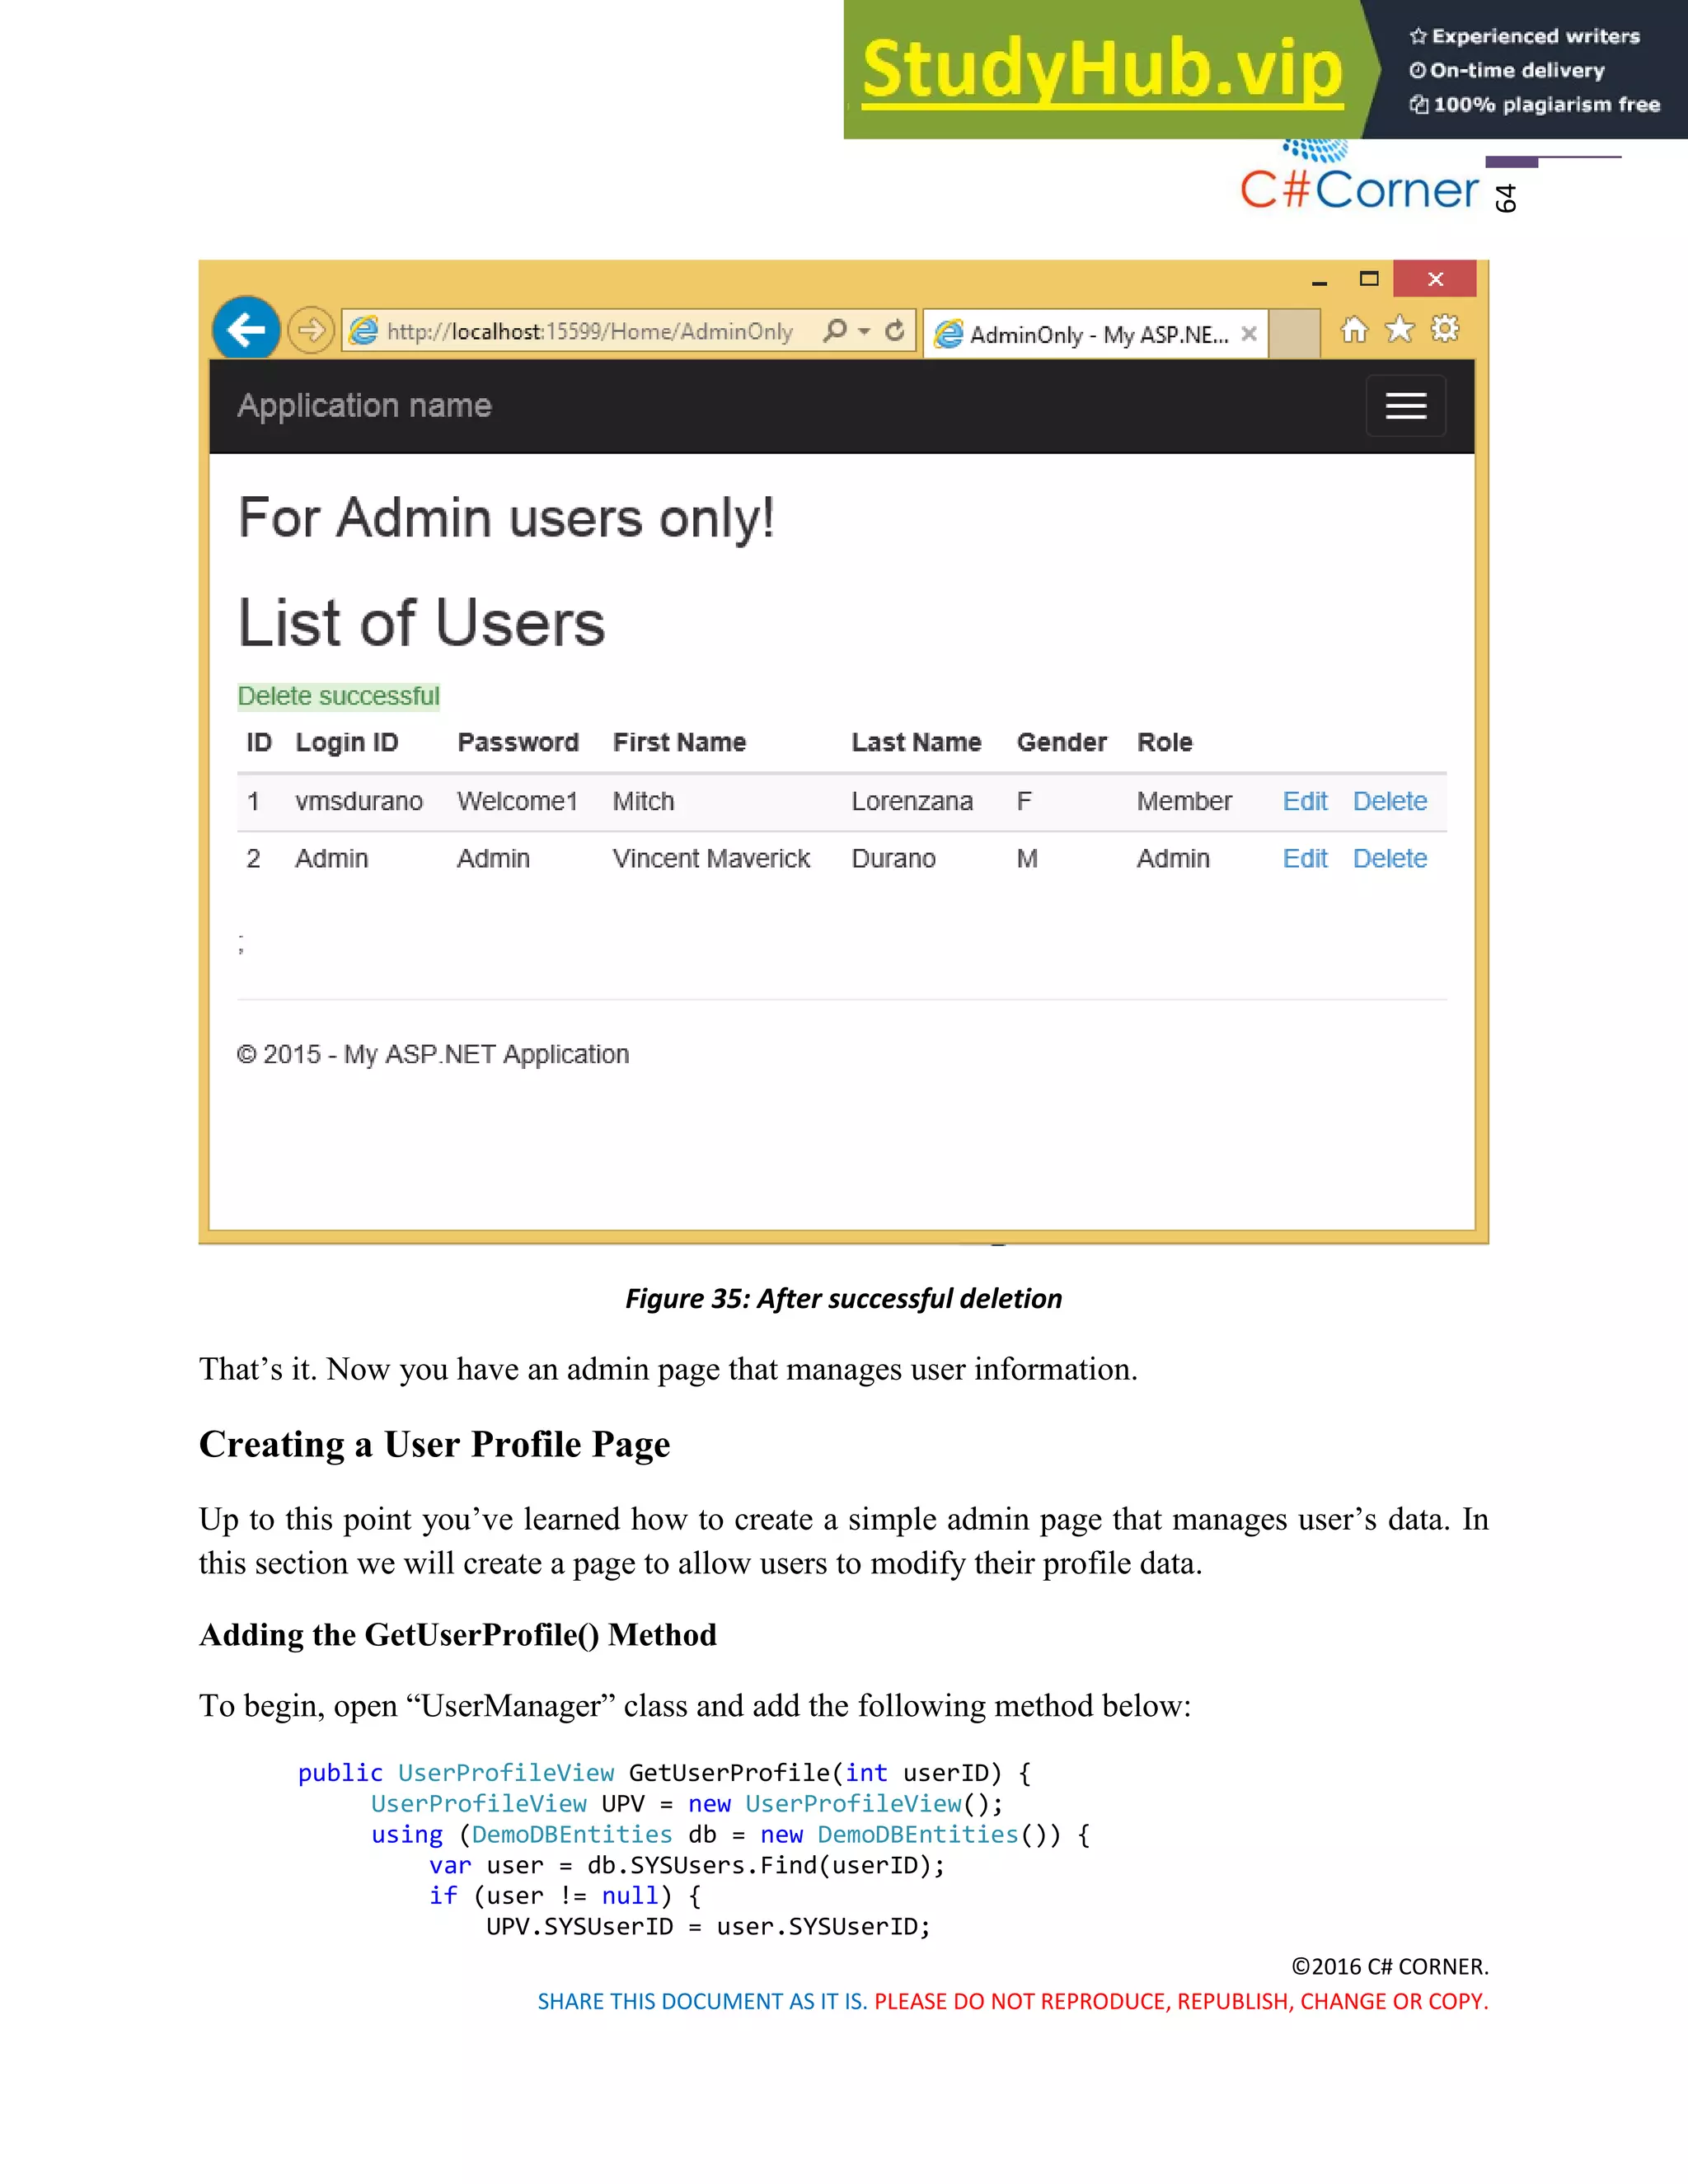Close the AdminOnly browser tab

pyautogui.click(x=1249, y=334)
